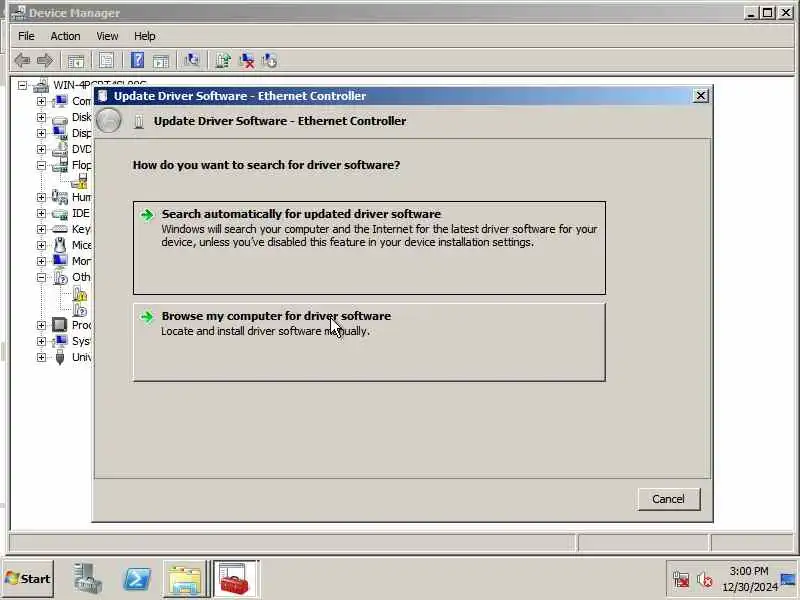Select the yellow-warning device under 'Oth' category
800x600 pixels.
(x=80, y=294)
